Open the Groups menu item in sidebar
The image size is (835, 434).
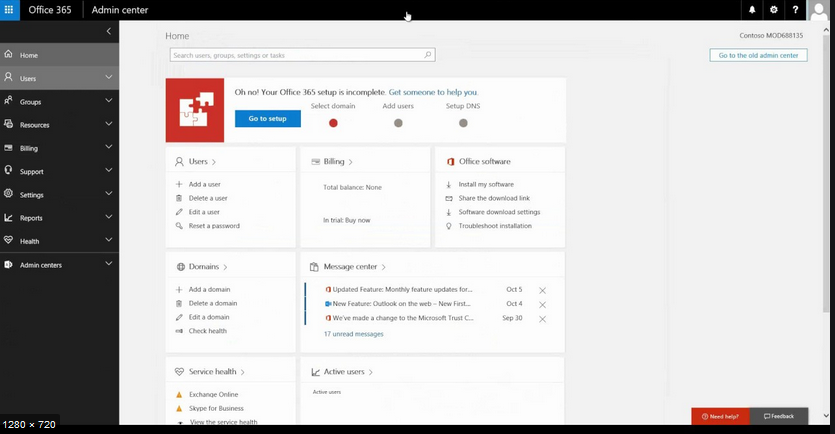tap(59, 101)
